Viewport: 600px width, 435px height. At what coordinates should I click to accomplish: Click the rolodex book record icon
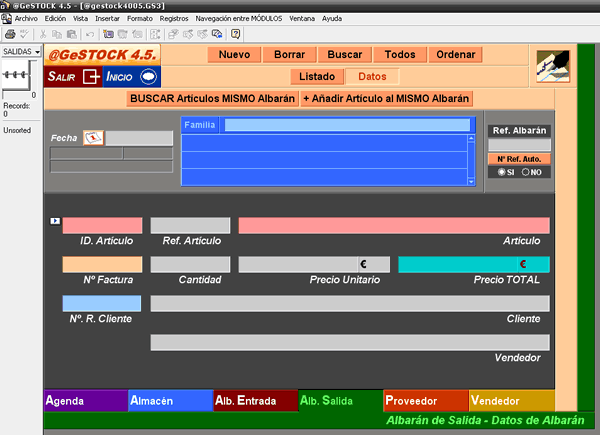click(16, 75)
